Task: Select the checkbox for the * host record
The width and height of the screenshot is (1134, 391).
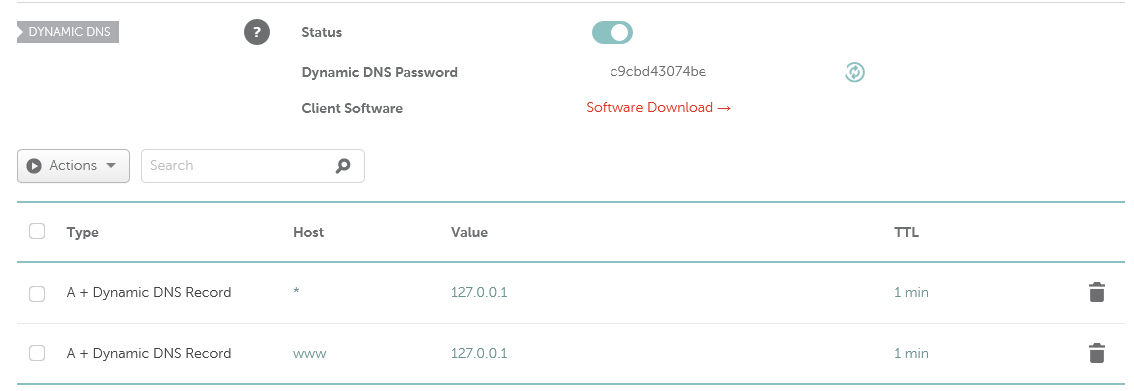Action: 37,293
